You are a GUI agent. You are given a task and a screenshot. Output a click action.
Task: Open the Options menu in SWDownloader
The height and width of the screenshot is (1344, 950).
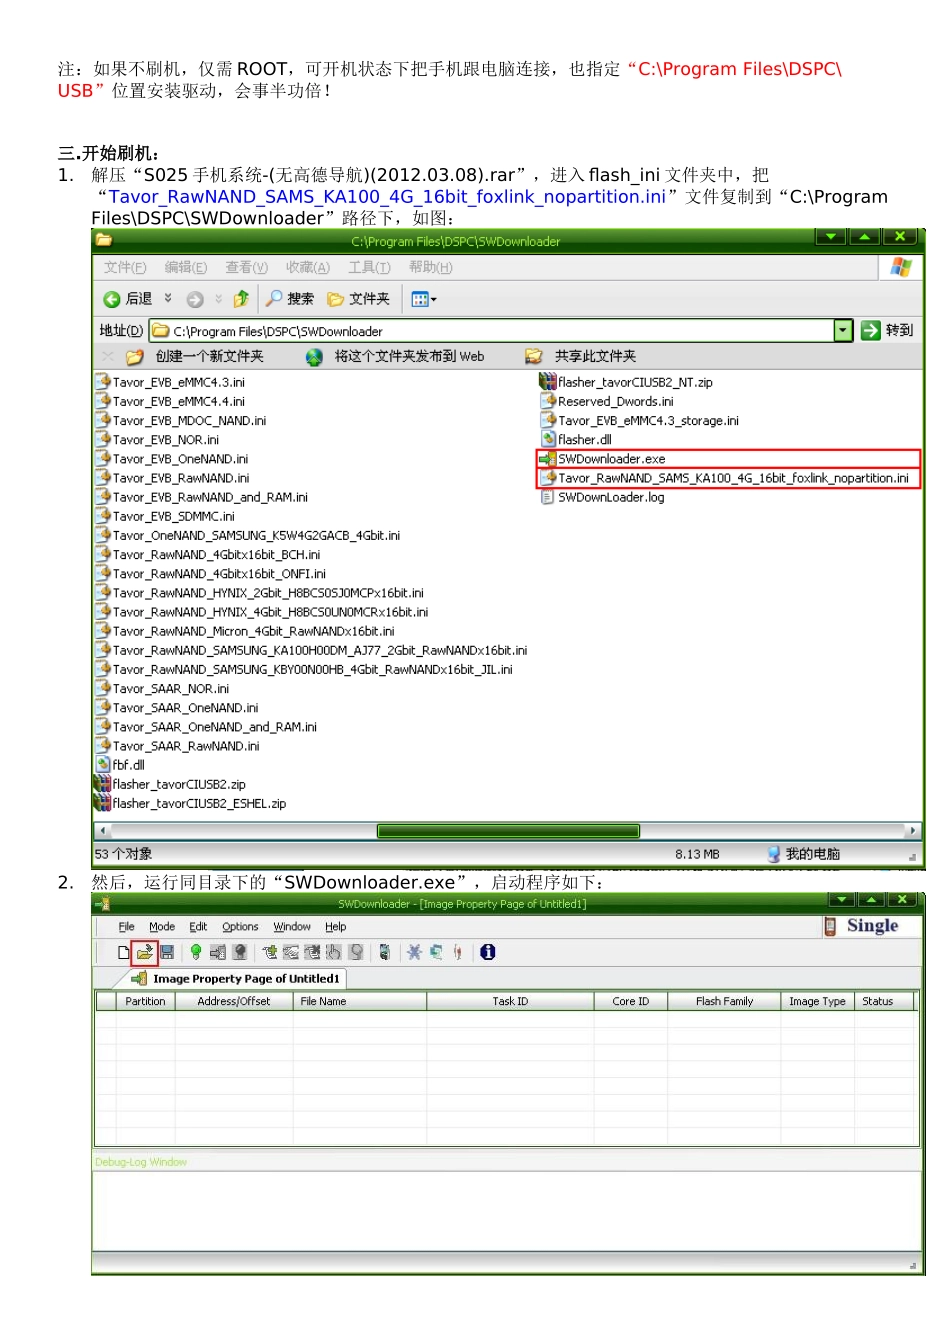coord(240,927)
